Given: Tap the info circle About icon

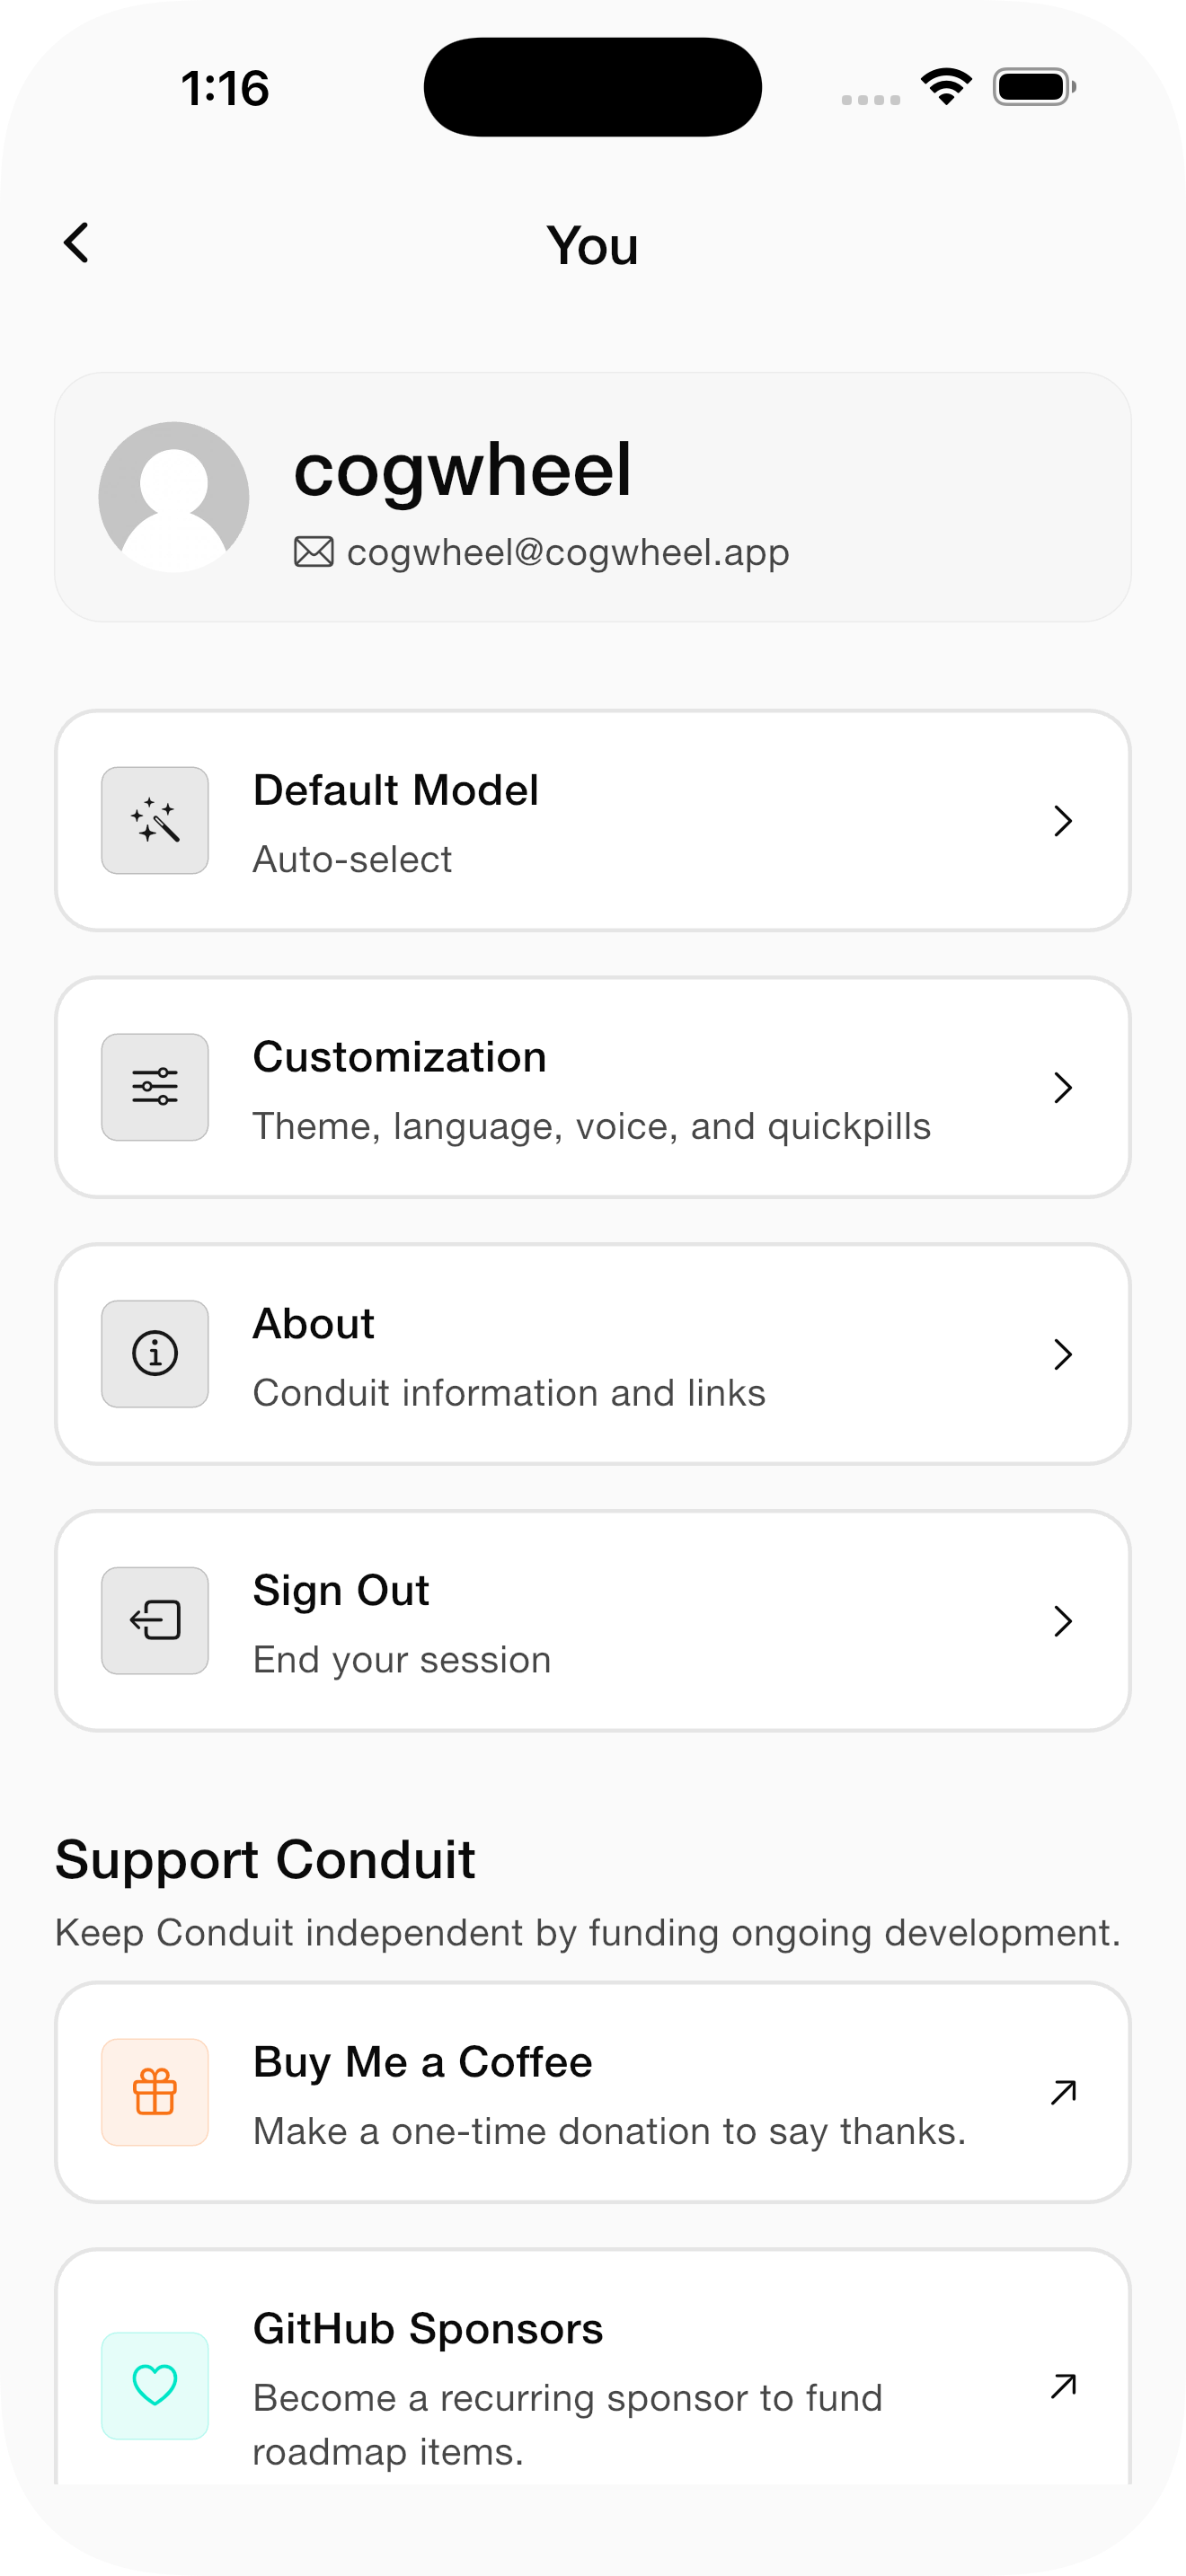Looking at the screenshot, I should click(x=155, y=1354).
